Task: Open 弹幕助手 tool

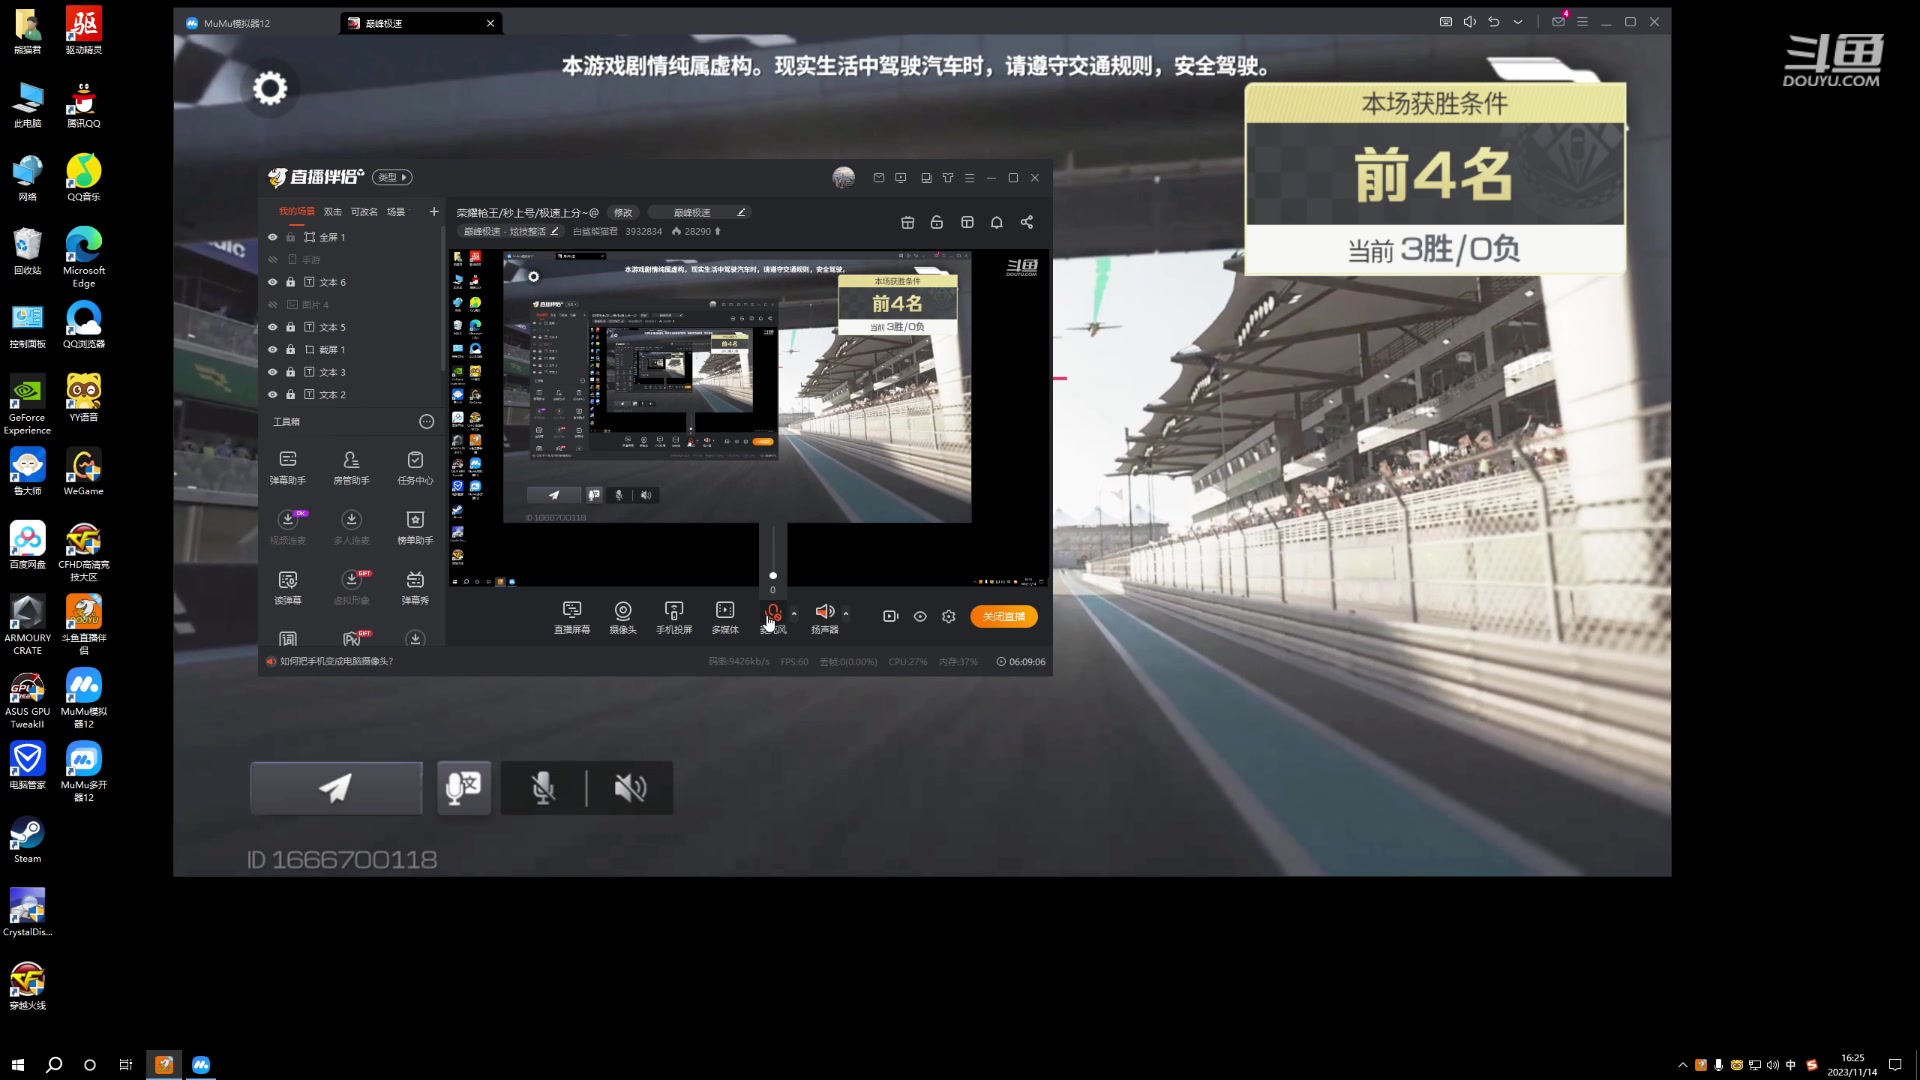Action: [288, 467]
